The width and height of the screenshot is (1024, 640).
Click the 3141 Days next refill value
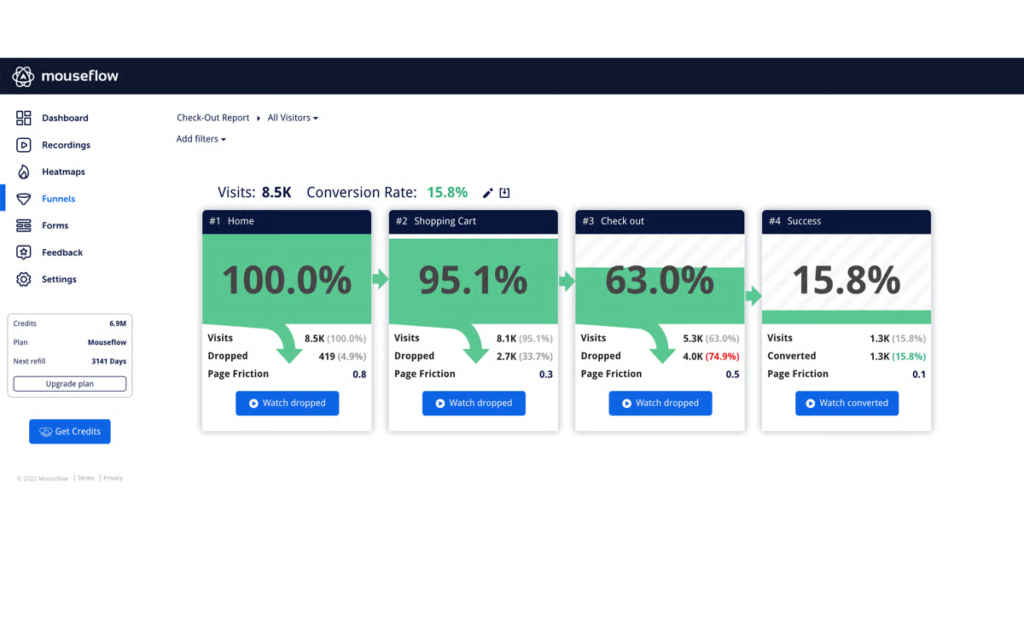click(109, 361)
